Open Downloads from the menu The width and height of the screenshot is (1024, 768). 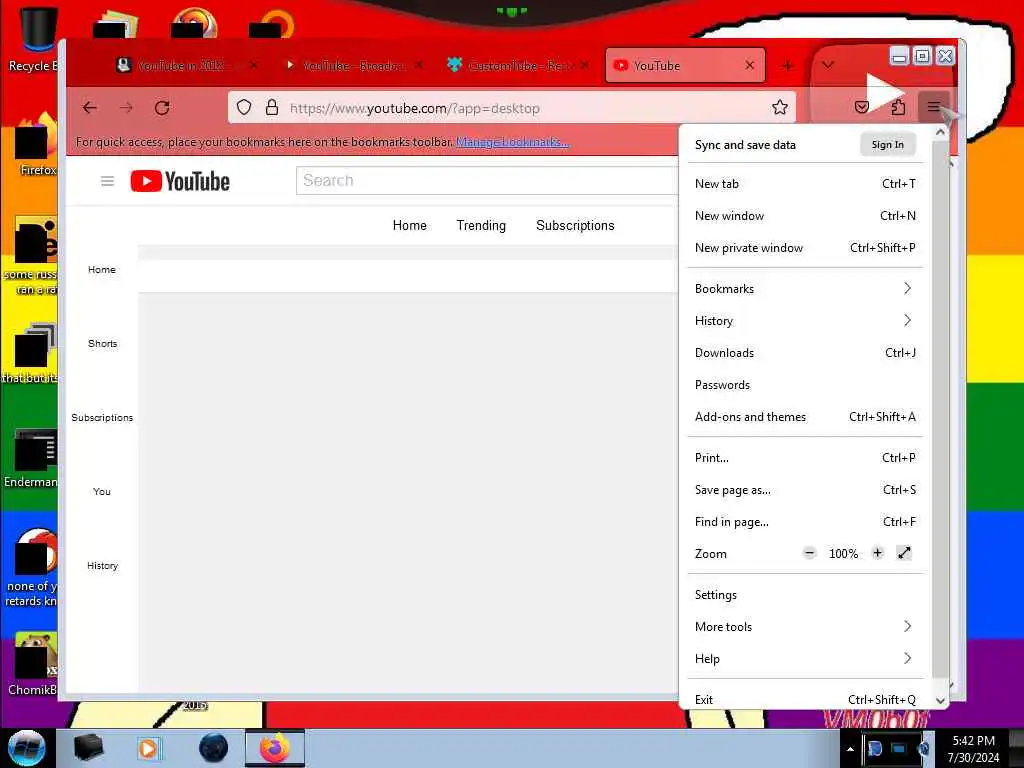[x=805, y=353]
